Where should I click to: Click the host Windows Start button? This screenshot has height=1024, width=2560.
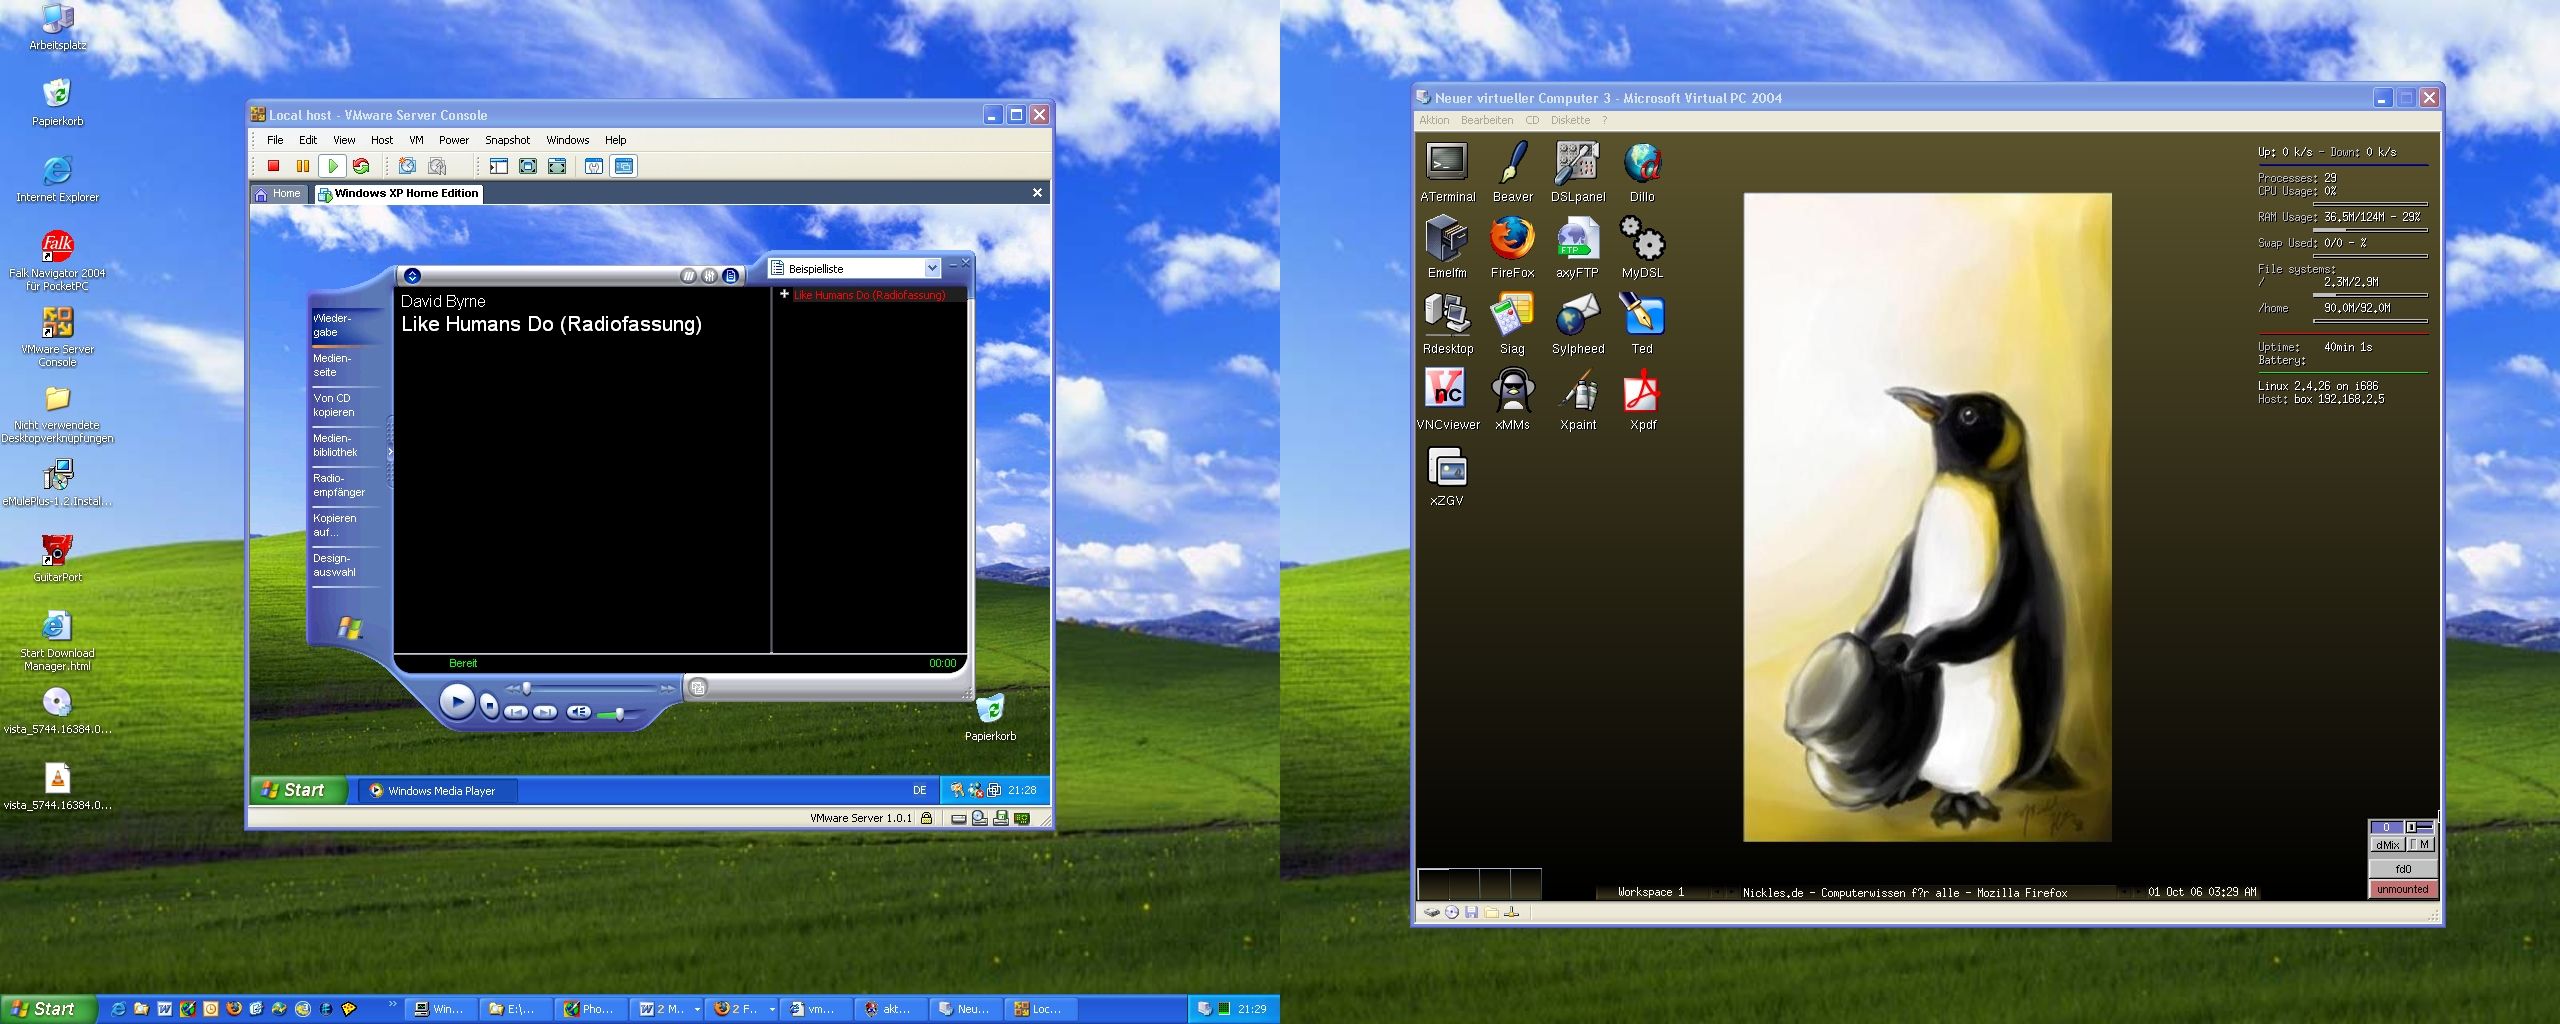[x=48, y=1009]
